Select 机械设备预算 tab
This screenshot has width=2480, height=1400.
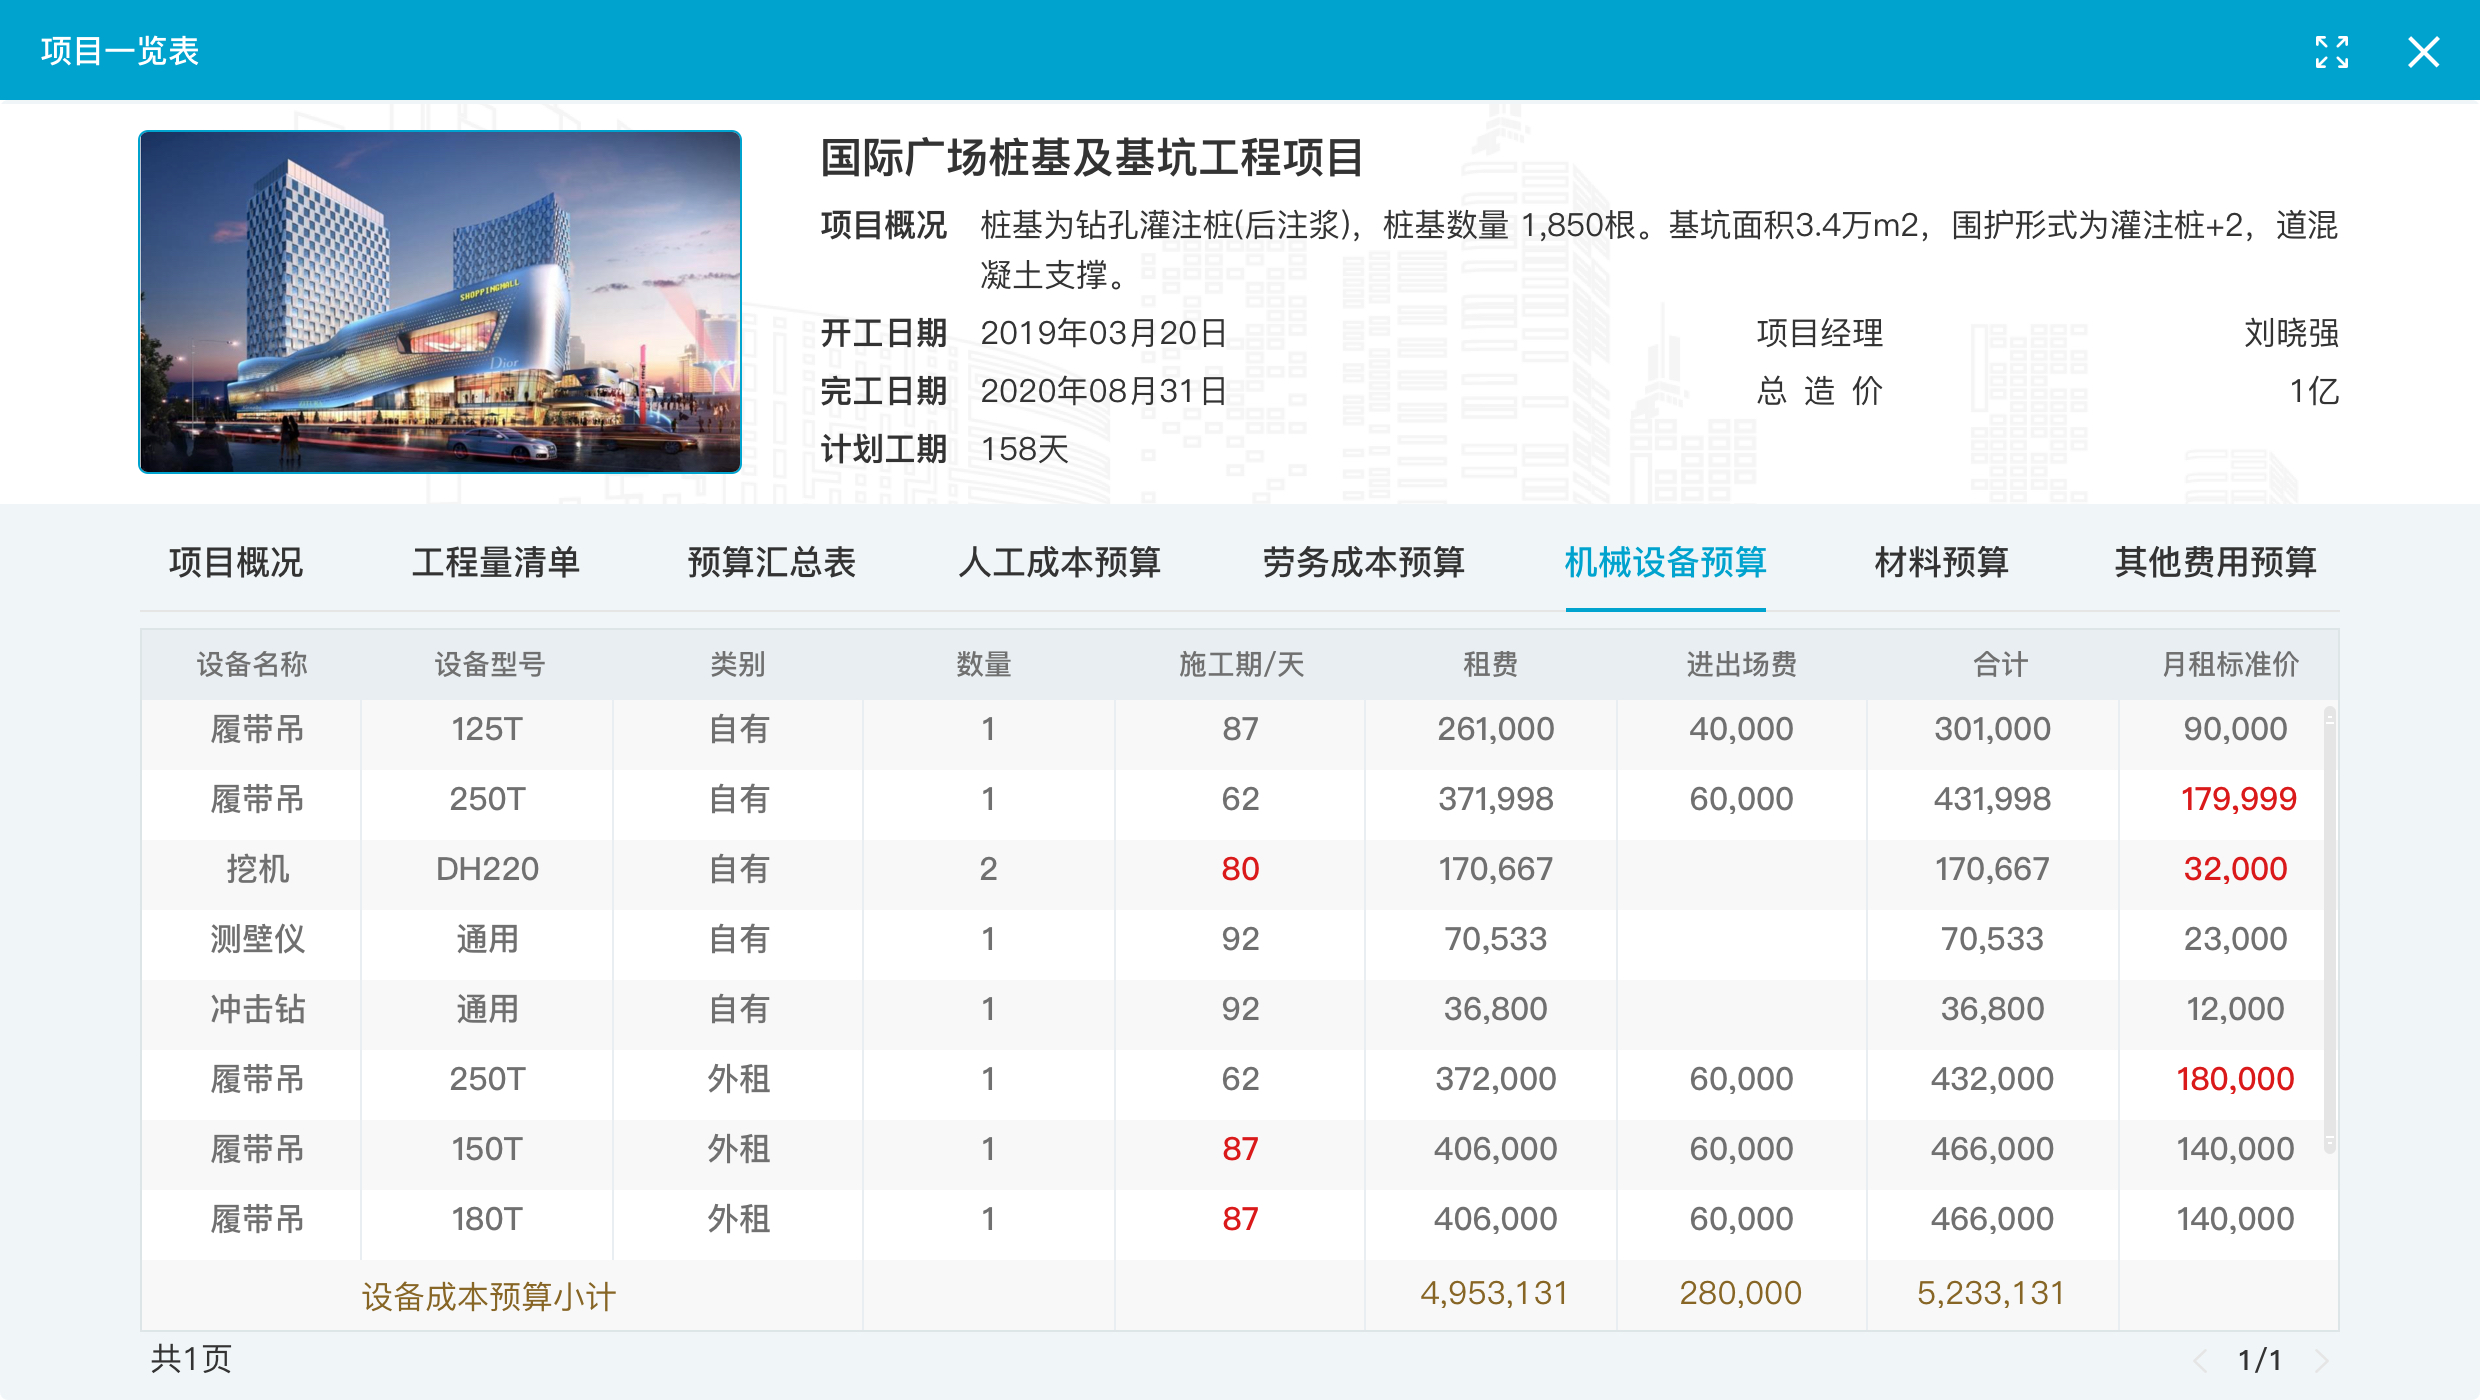[1666, 562]
